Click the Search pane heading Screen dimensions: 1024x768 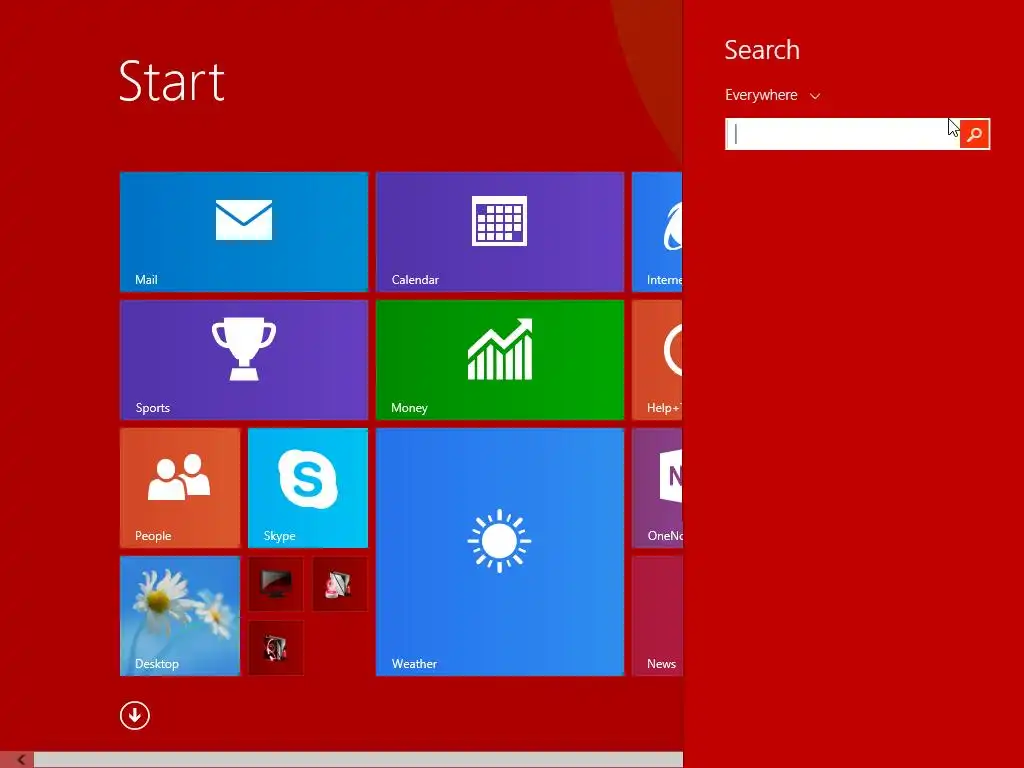(762, 50)
